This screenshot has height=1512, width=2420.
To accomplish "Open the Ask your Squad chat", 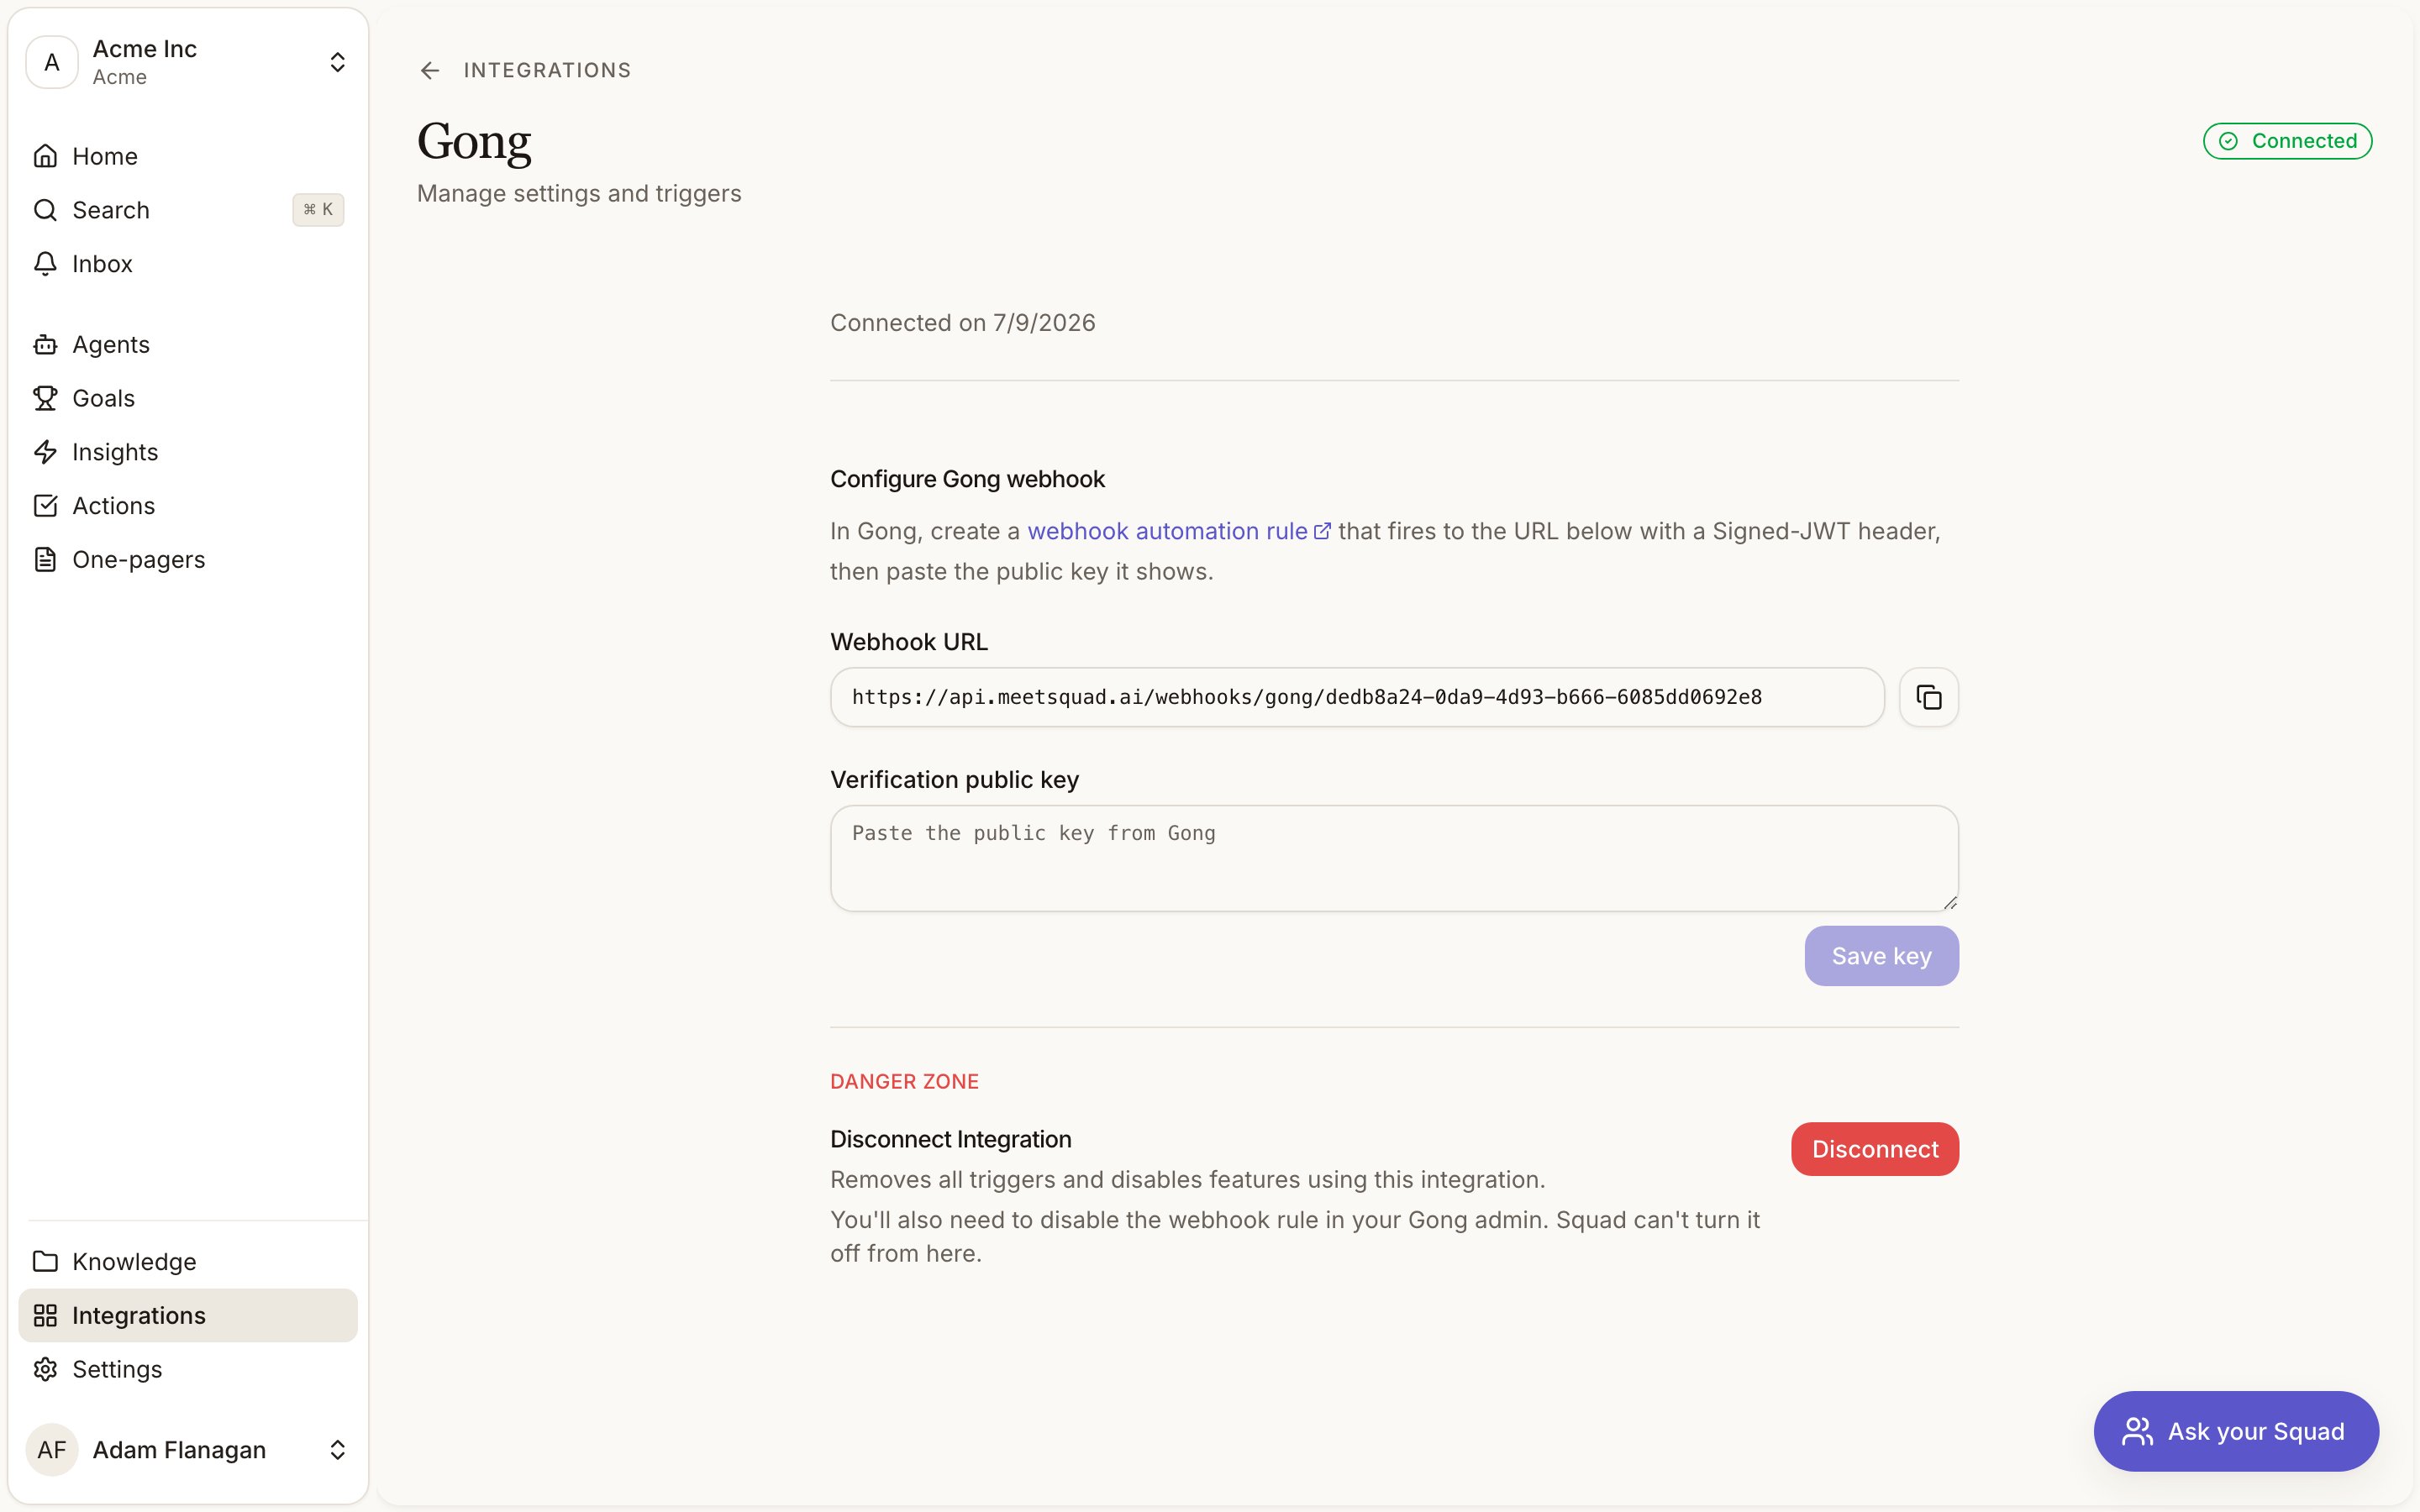I will pos(2236,1431).
